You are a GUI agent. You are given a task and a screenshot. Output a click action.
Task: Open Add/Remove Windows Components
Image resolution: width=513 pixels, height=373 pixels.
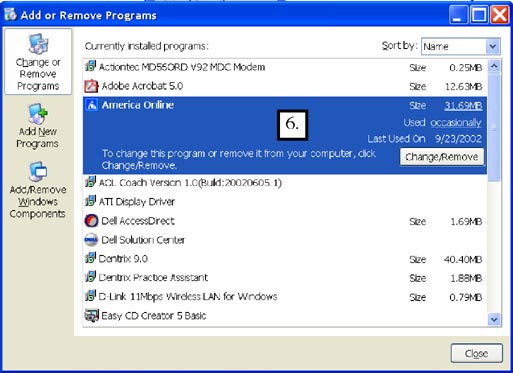pyautogui.click(x=38, y=190)
